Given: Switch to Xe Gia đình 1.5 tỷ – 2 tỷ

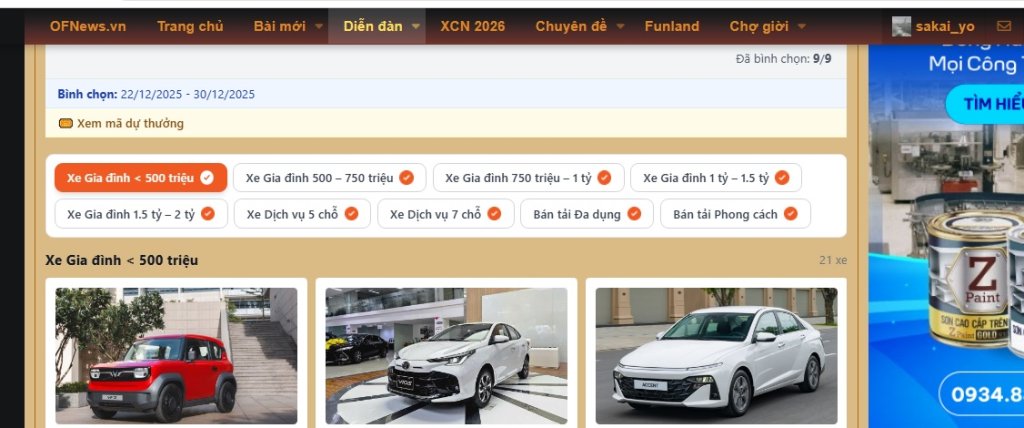Looking at the screenshot, I should tap(140, 214).
